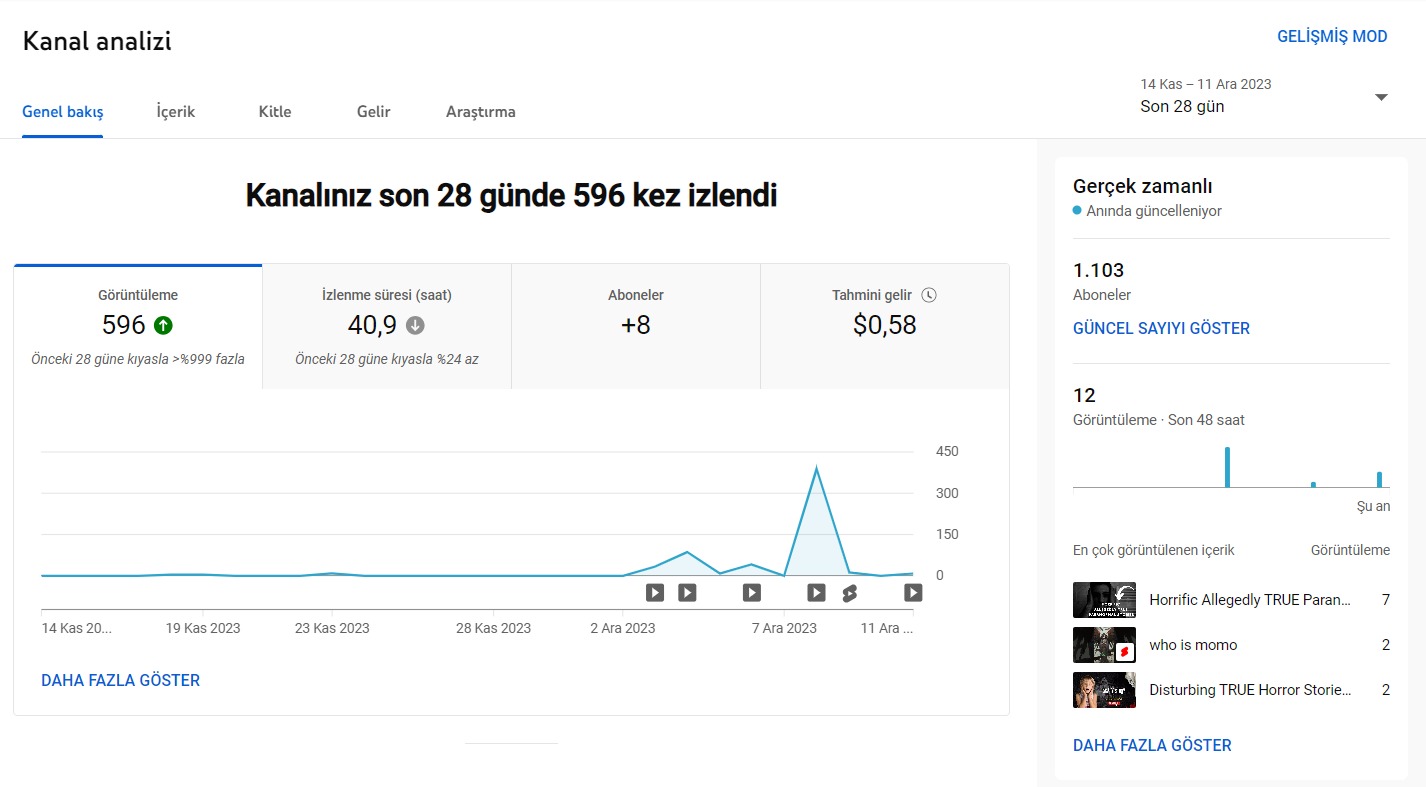
Task: Click the Shorts marker icon on the timeline
Action: 849,593
